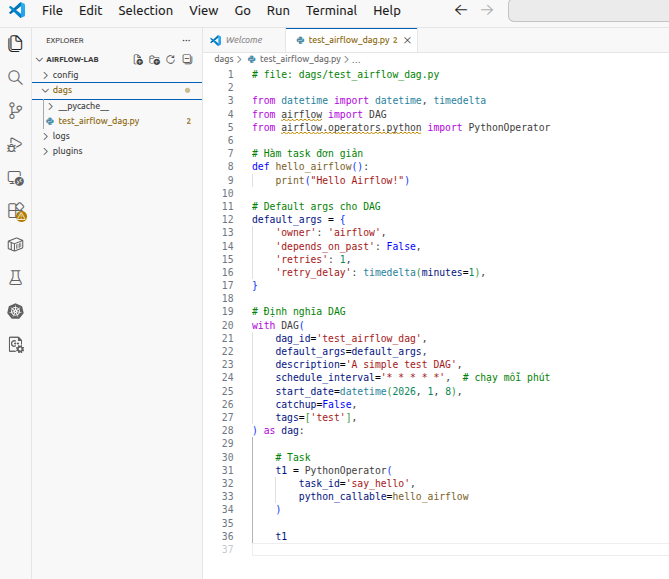The width and height of the screenshot is (669, 579).
Task: Open the Run and Debug view
Action: [x=15, y=144]
